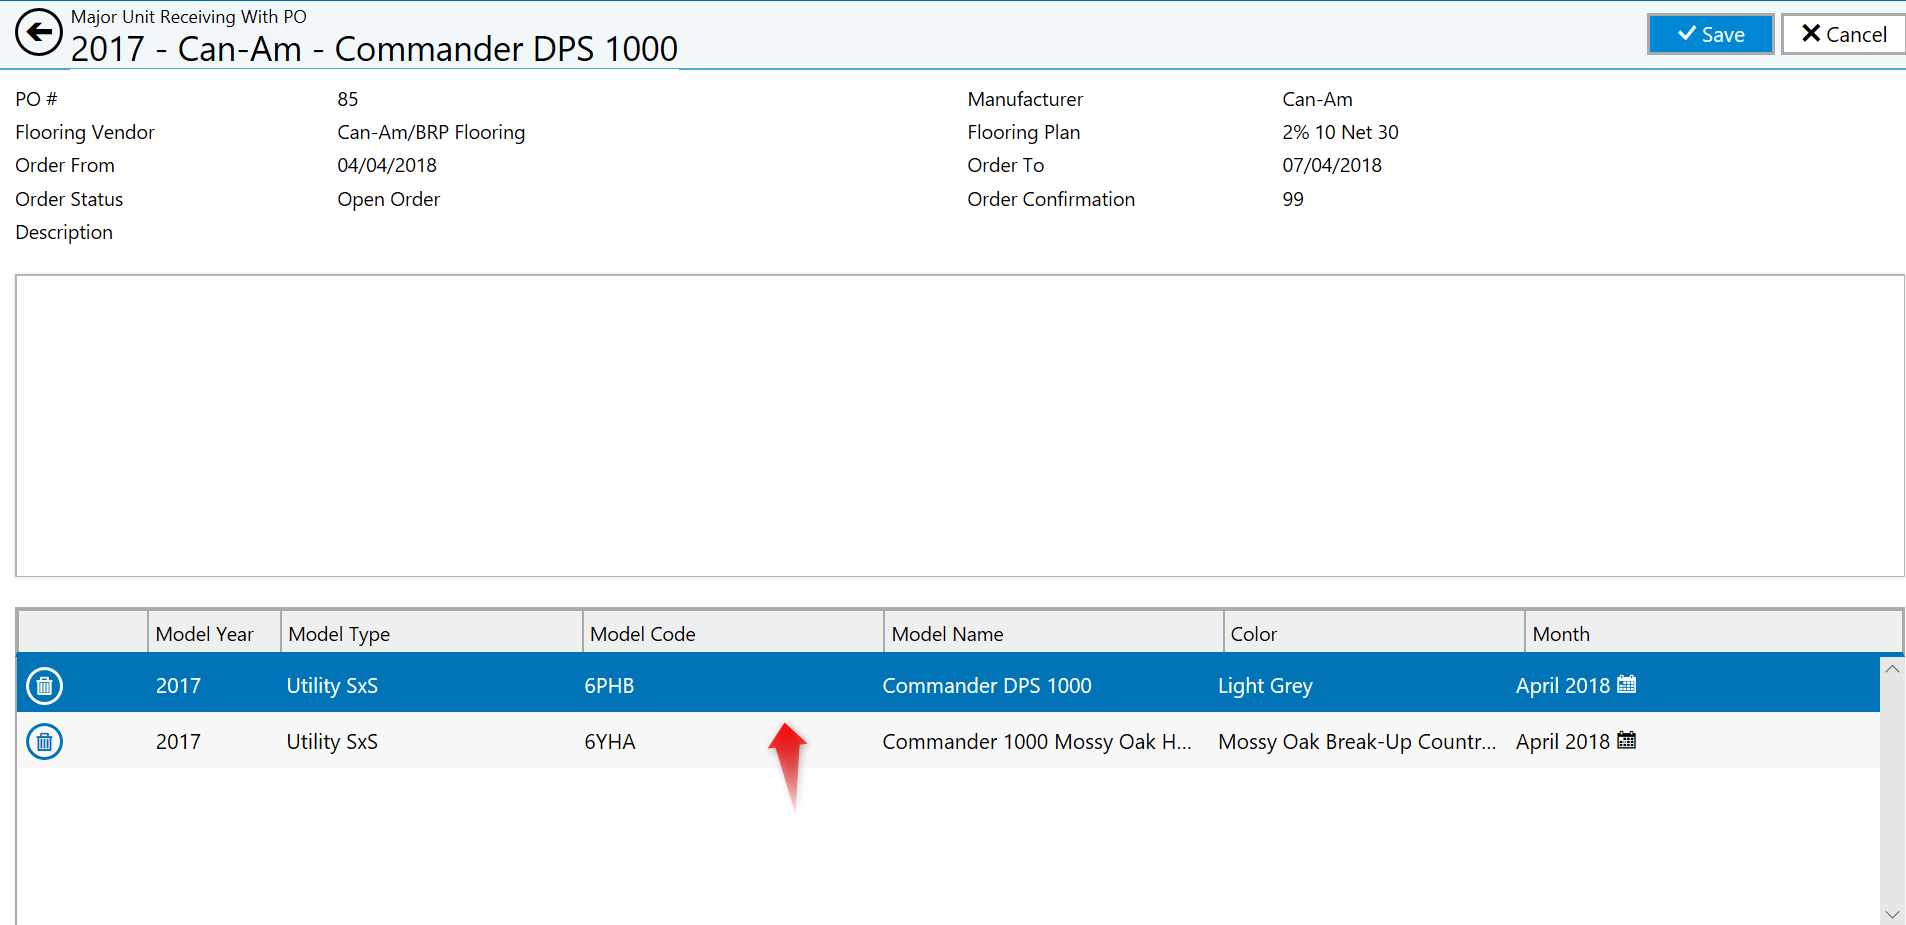1906x925 pixels.
Task: Sort by Model Code column header
Action: pos(733,634)
